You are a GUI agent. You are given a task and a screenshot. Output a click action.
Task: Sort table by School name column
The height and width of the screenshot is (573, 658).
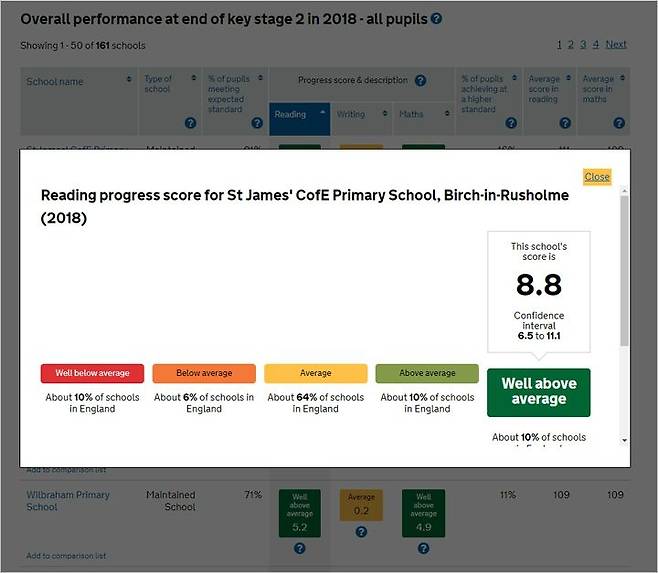coord(129,80)
